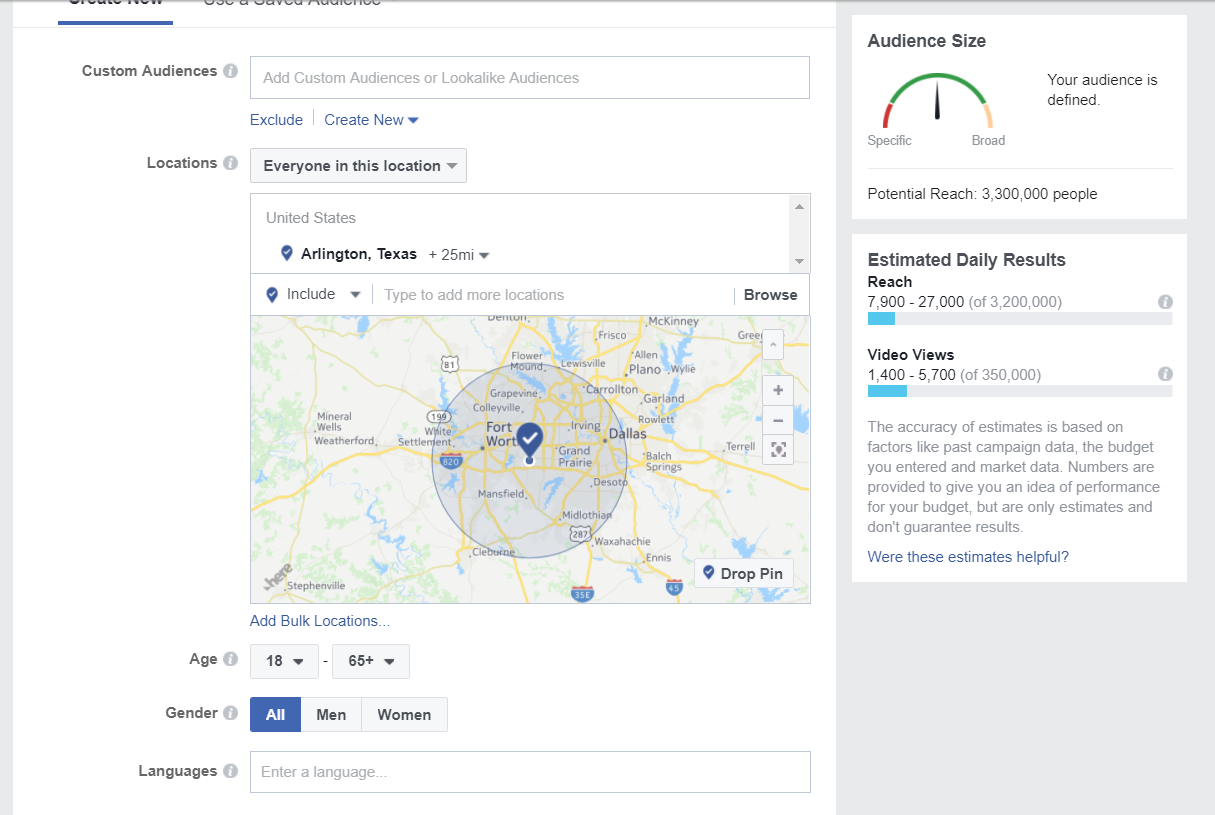Image resolution: width=1215 pixels, height=815 pixels.
Task: Open the minimum age 18 dropdown
Action: point(284,661)
